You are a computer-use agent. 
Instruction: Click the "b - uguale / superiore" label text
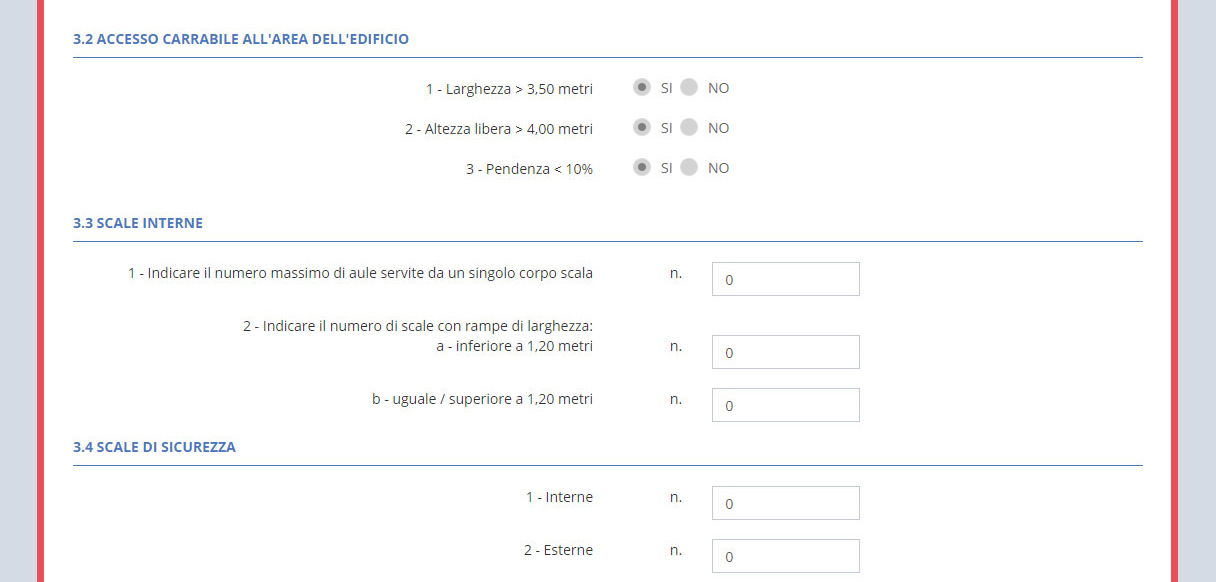click(482, 399)
